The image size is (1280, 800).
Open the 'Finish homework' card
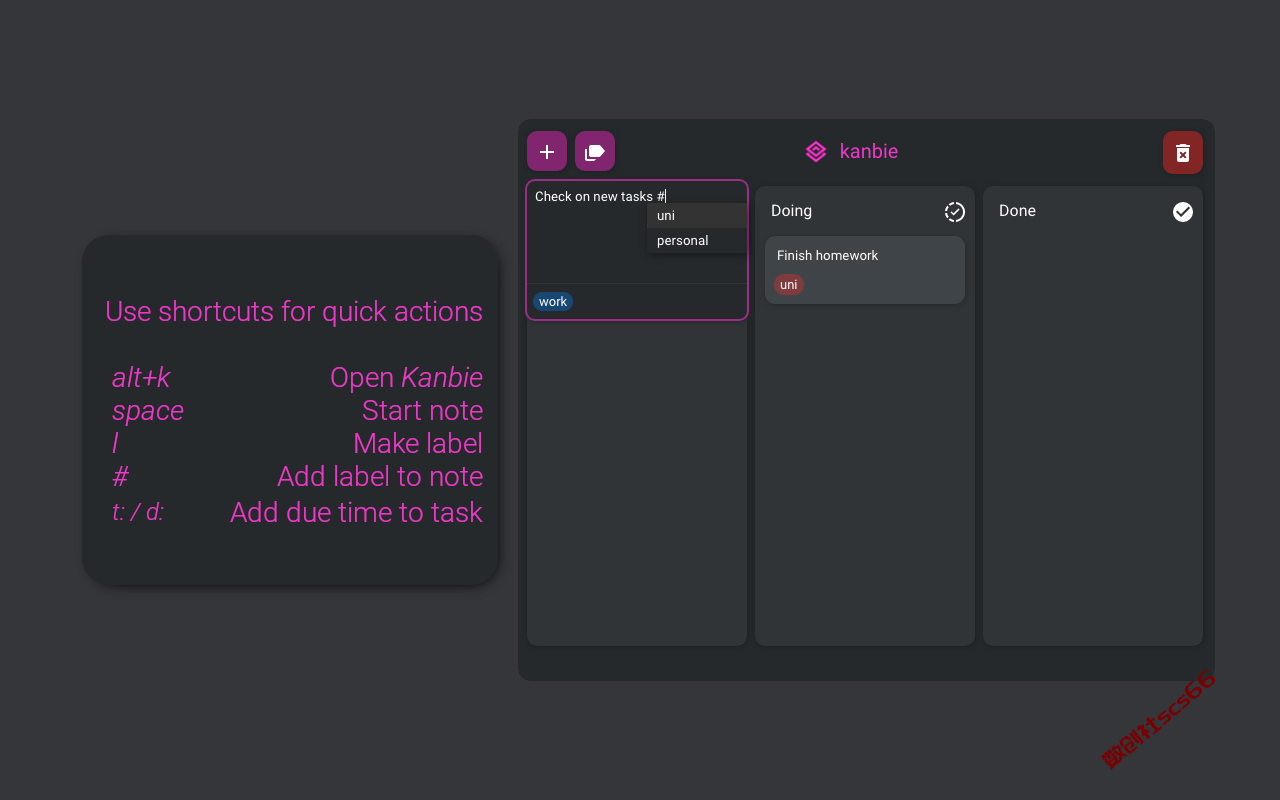(865, 270)
